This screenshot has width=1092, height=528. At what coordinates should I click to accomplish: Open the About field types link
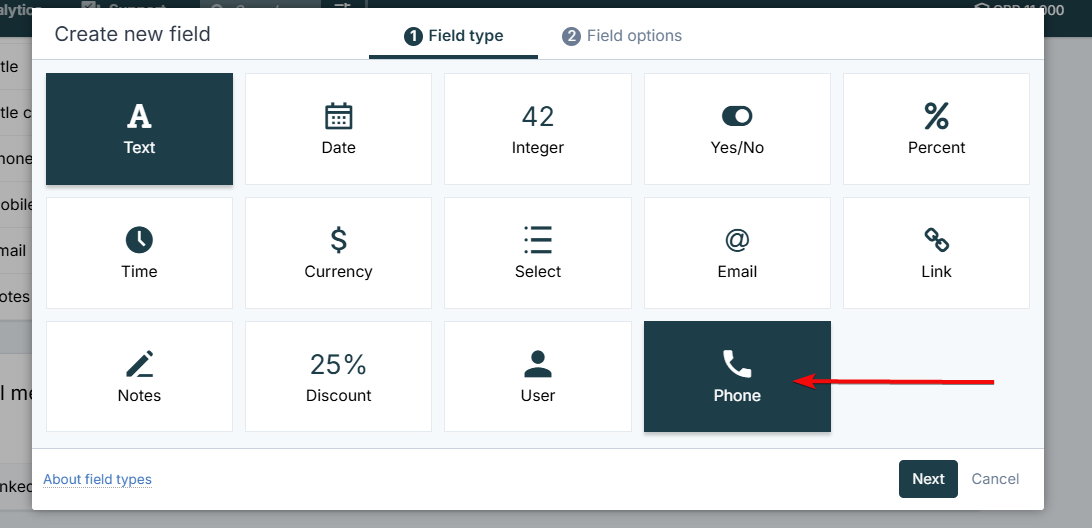(98, 479)
